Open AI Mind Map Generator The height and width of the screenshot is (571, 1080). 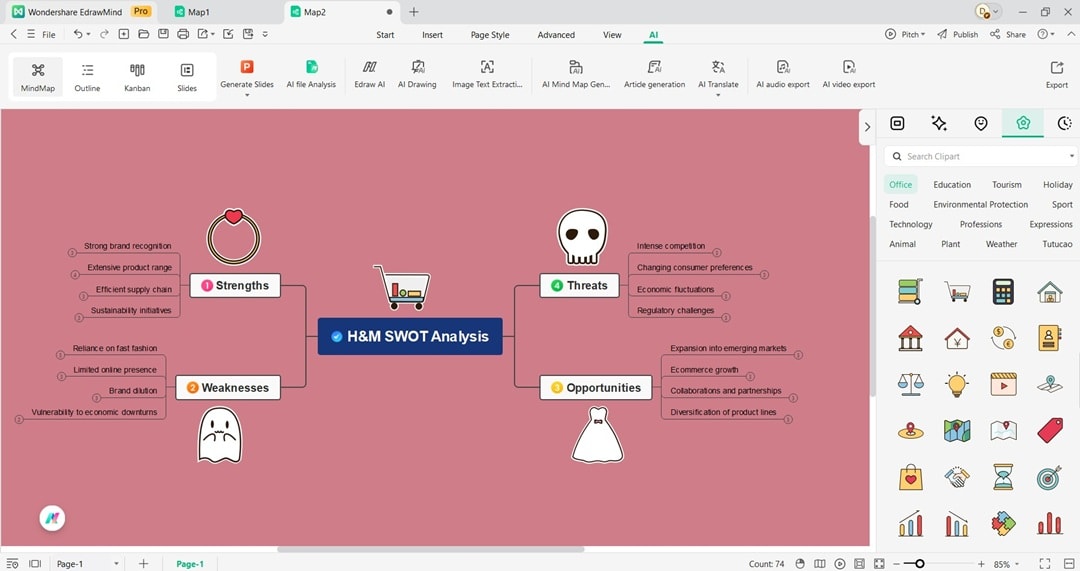(x=576, y=74)
